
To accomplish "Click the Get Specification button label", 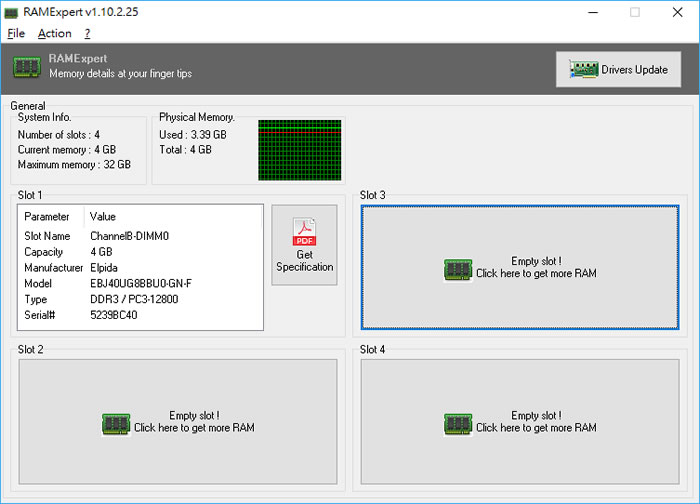I will (x=304, y=261).
